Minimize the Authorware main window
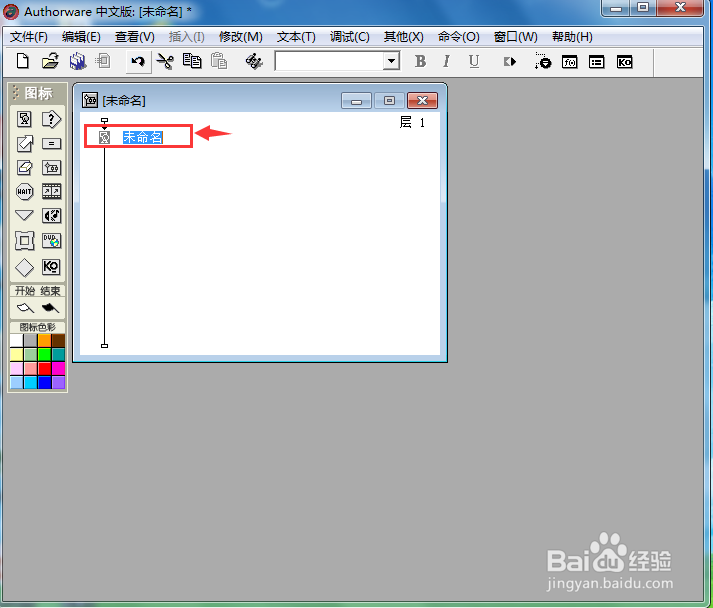 tap(616, 8)
